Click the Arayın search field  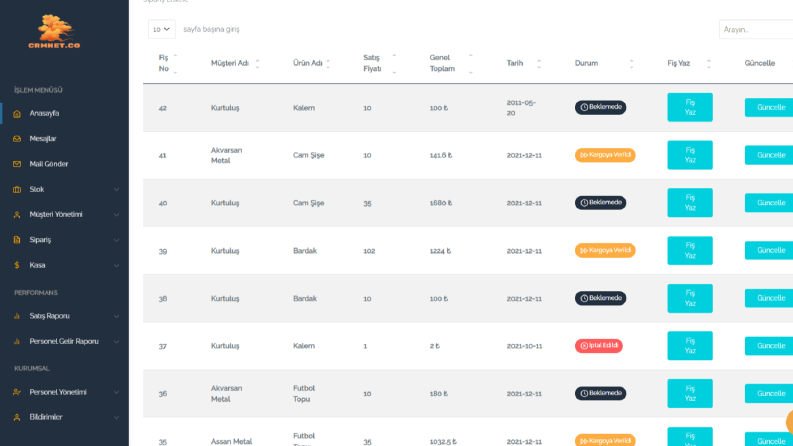tap(756, 29)
